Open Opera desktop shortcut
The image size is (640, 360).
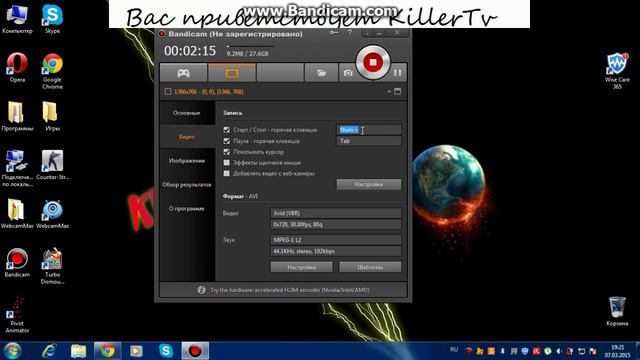(x=17, y=68)
